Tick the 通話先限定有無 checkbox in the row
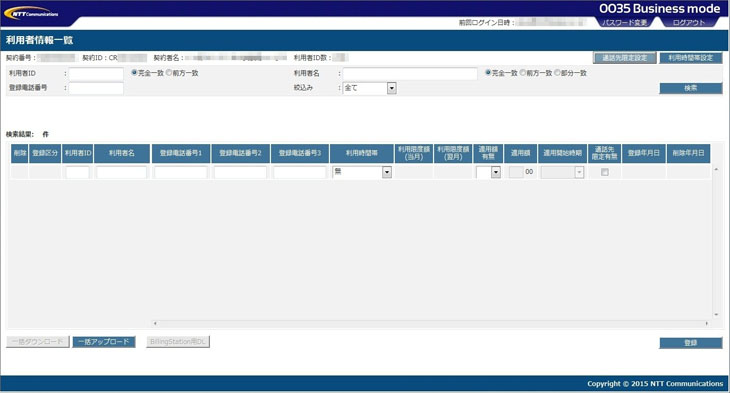730x393 pixels. click(x=604, y=172)
